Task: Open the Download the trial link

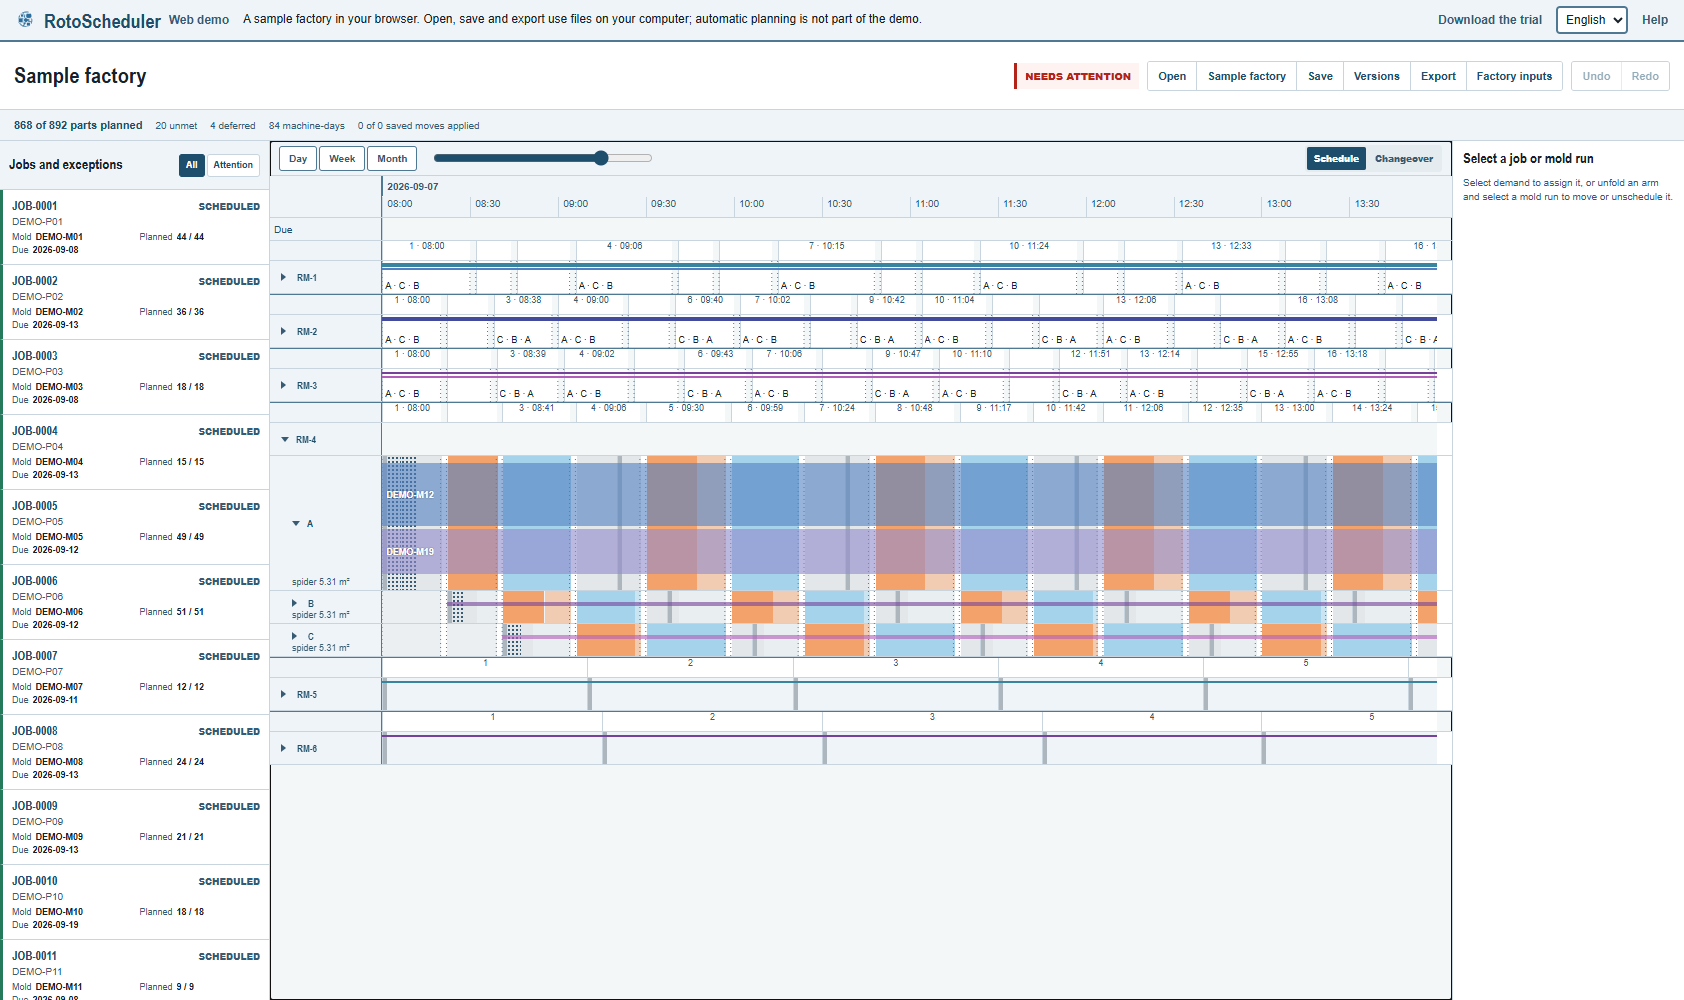Action: (x=1490, y=20)
